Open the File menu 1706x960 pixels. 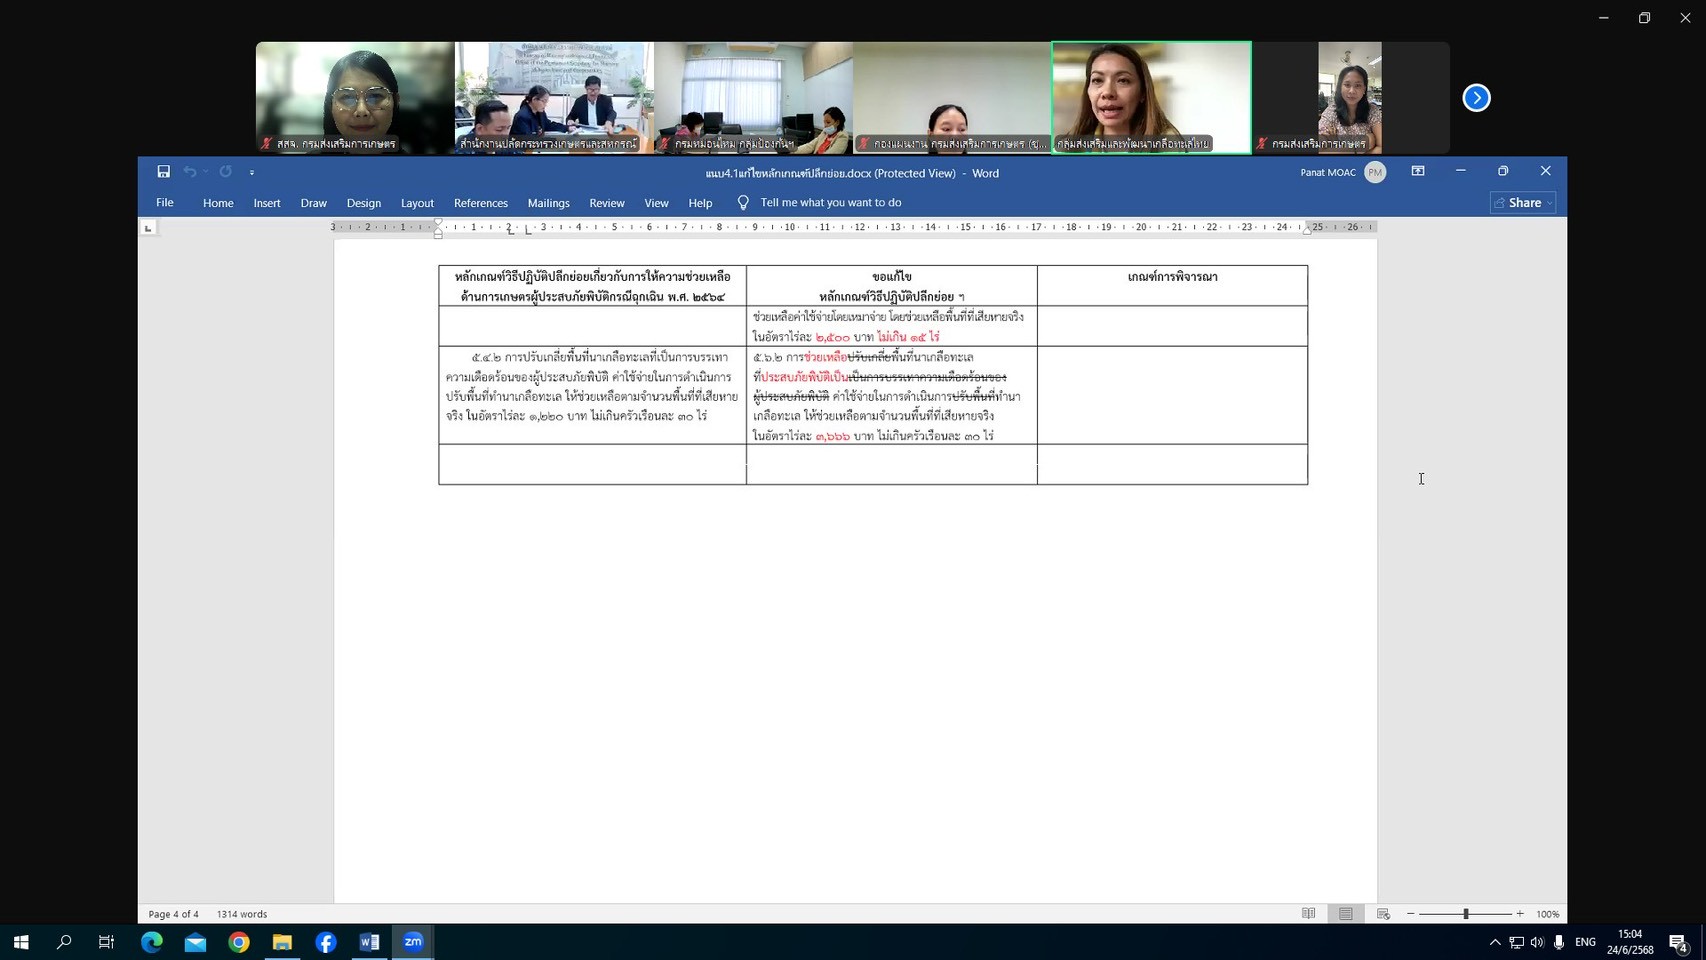pyautogui.click(x=165, y=203)
